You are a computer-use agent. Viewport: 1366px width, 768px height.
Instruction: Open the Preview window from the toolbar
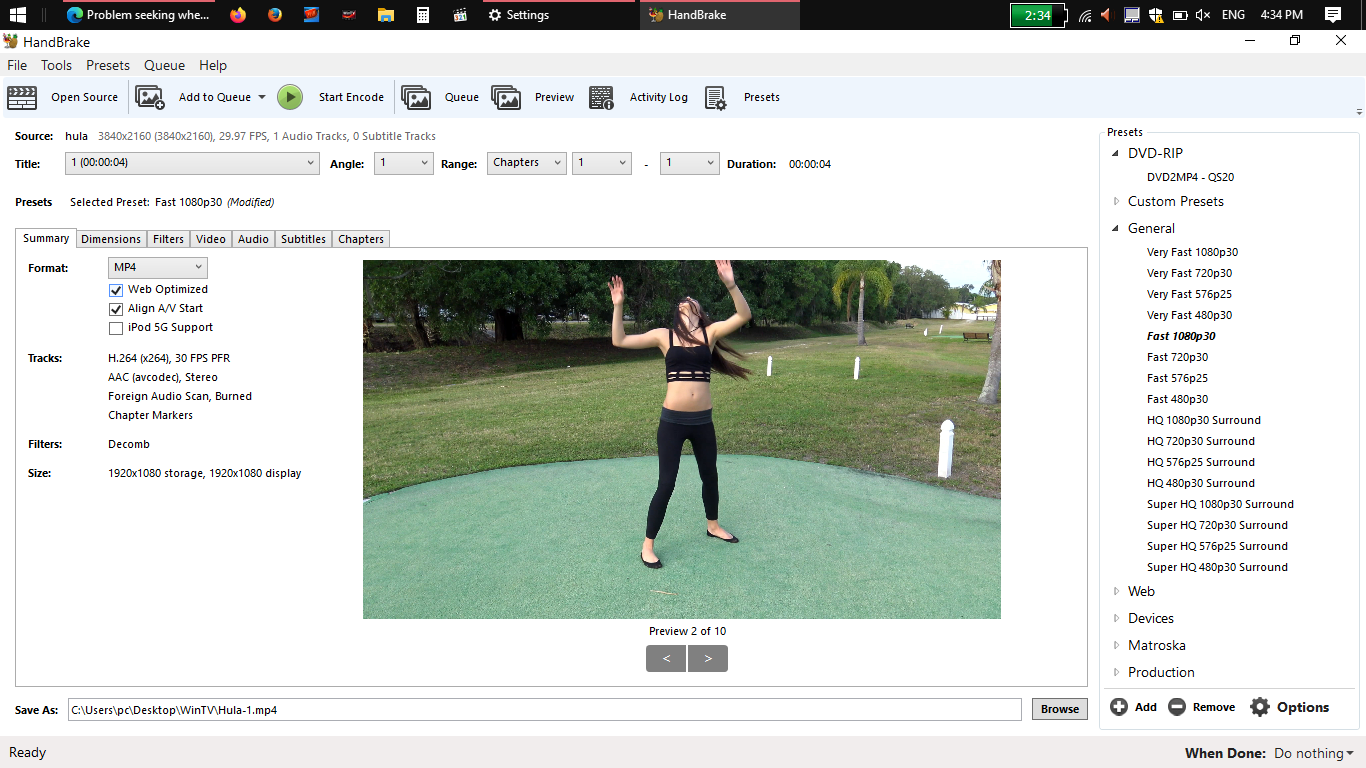pyautogui.click(x=532, y=97)
